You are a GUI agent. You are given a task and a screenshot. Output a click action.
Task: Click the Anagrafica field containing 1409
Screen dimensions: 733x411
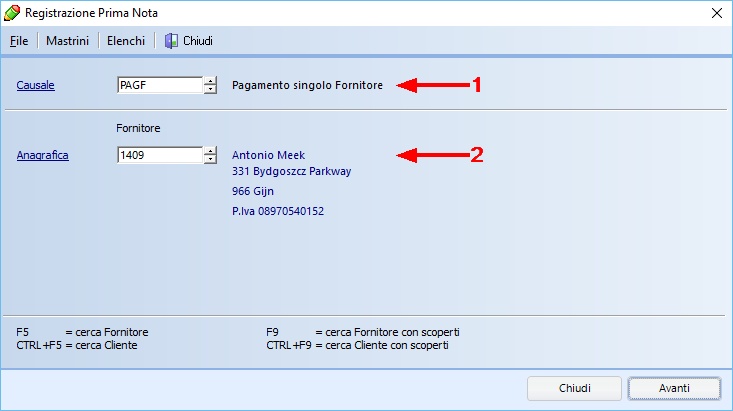[x=159, y=155]
